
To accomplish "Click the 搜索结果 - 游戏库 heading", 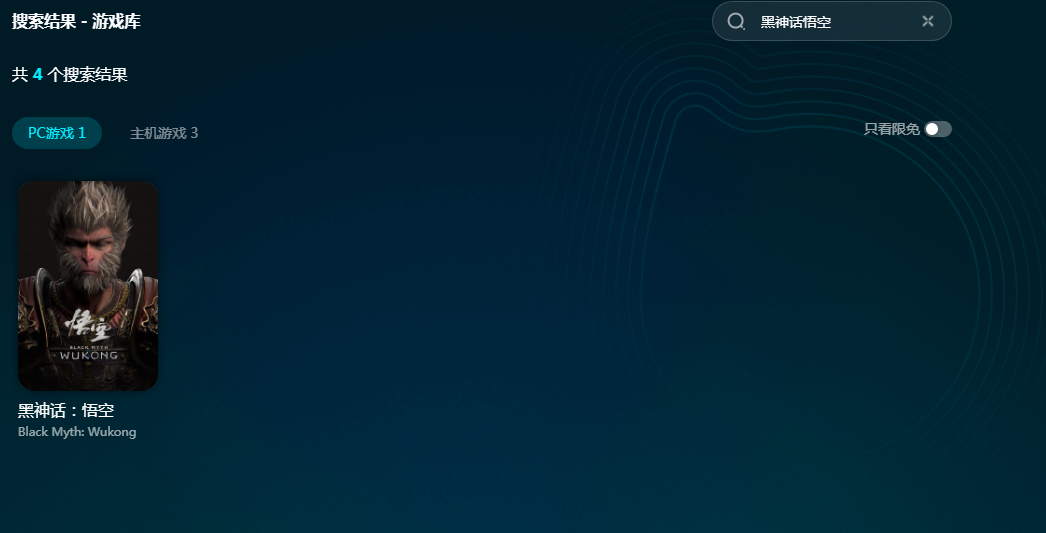I will point(76,21).
